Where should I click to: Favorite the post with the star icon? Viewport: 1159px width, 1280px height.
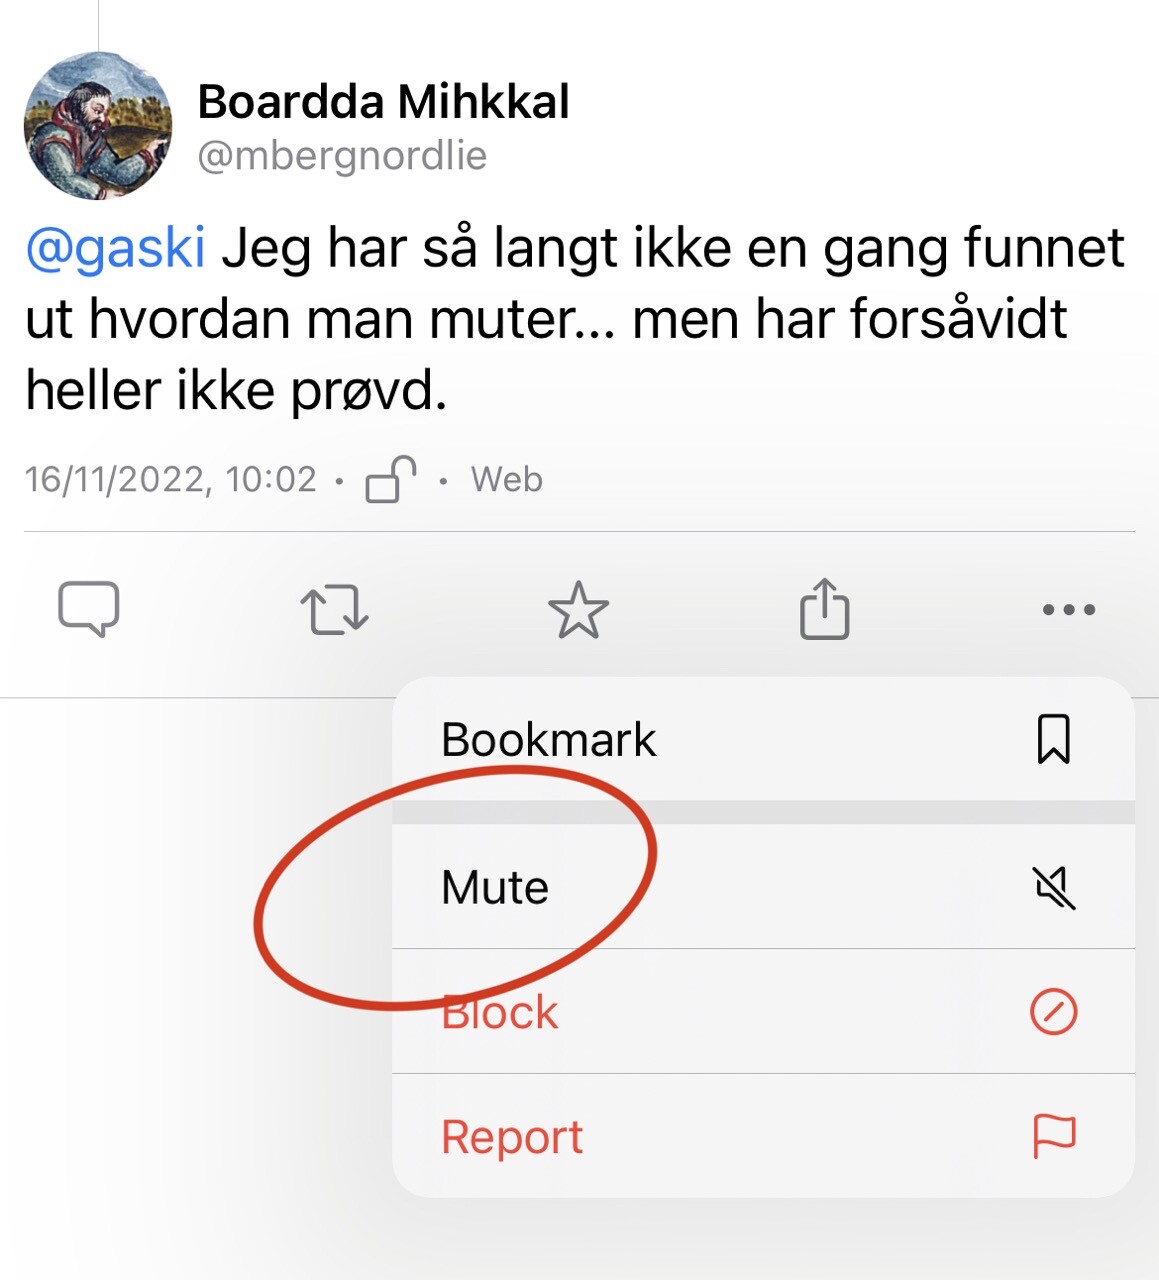tap(579, 609)
